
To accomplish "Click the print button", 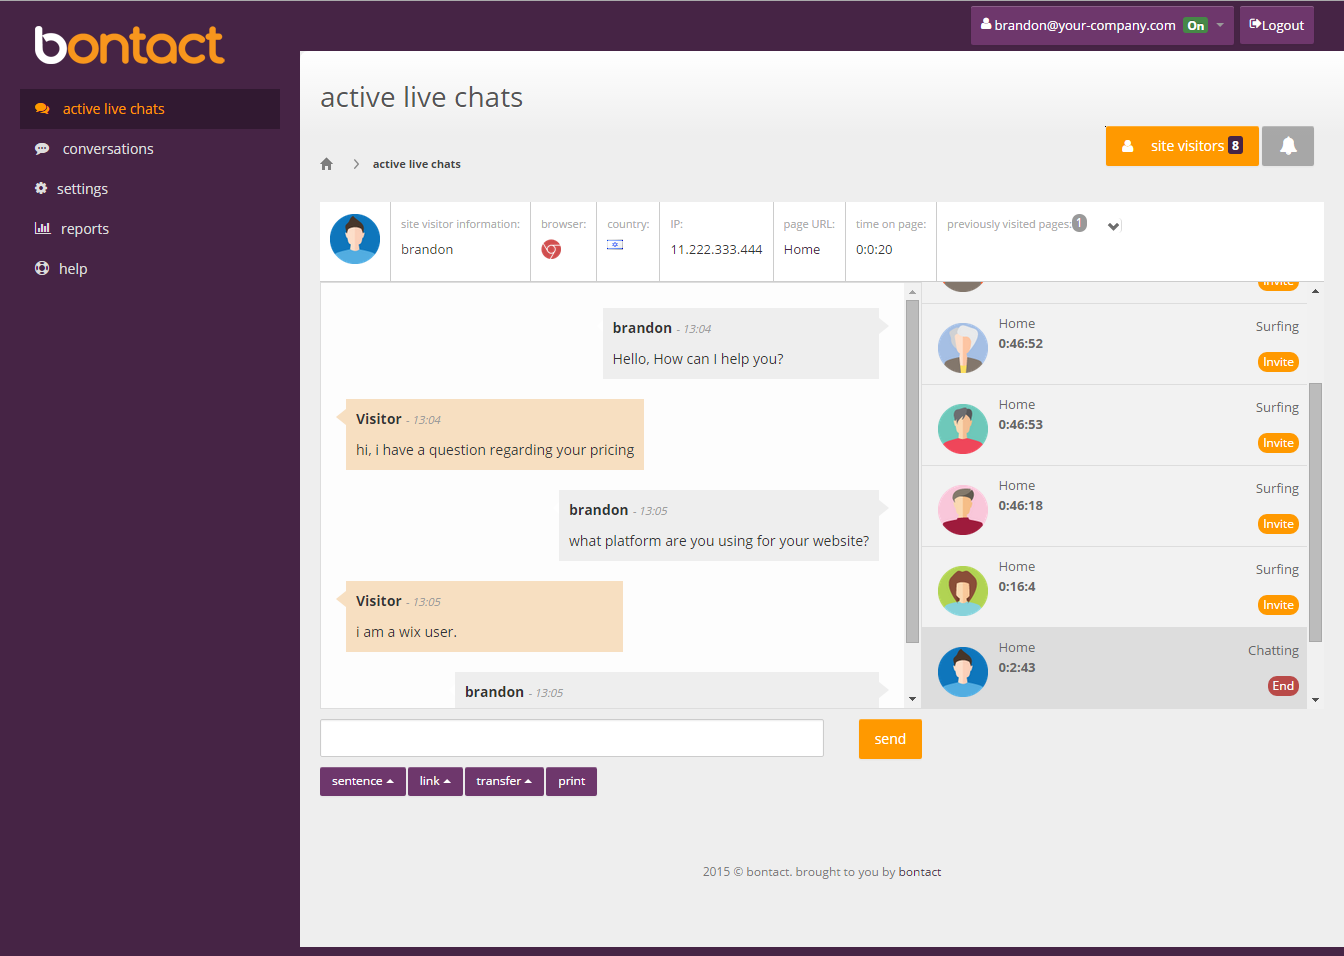I will pyautogui.click(x=572, y=781).
